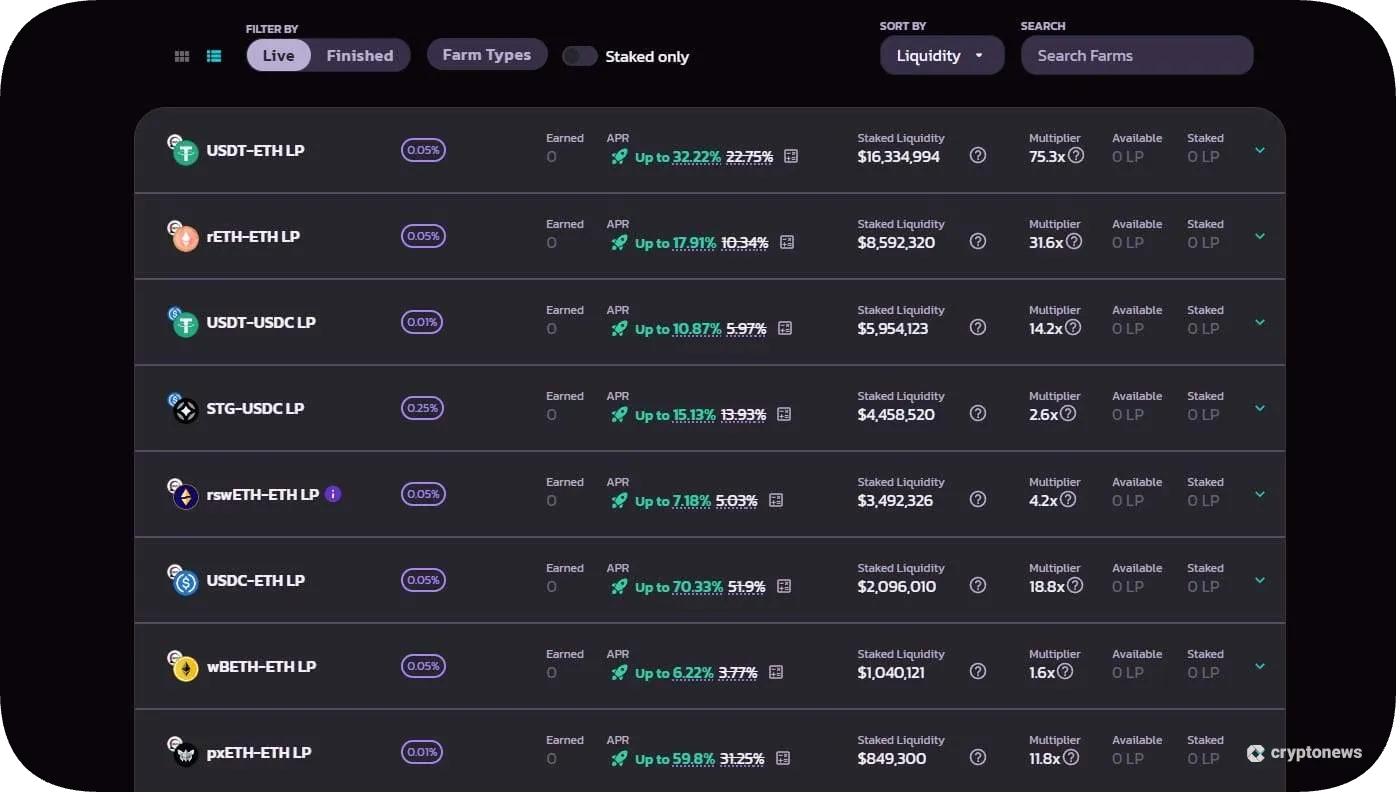The image size is (1396, 792).
Task: Switch to grid view layout
Action: (181, 56)
